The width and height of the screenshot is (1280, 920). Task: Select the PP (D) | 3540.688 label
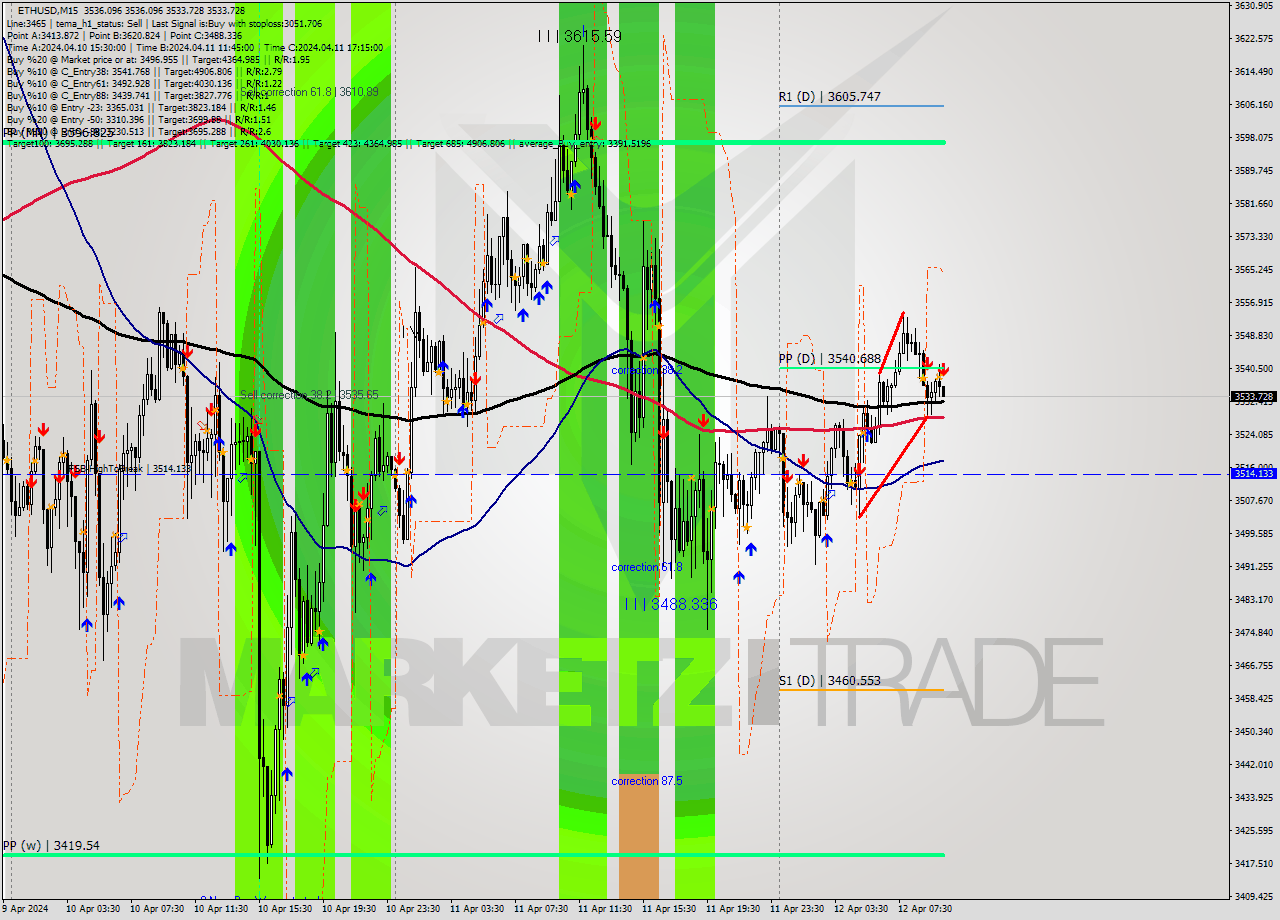click(830, 359)
